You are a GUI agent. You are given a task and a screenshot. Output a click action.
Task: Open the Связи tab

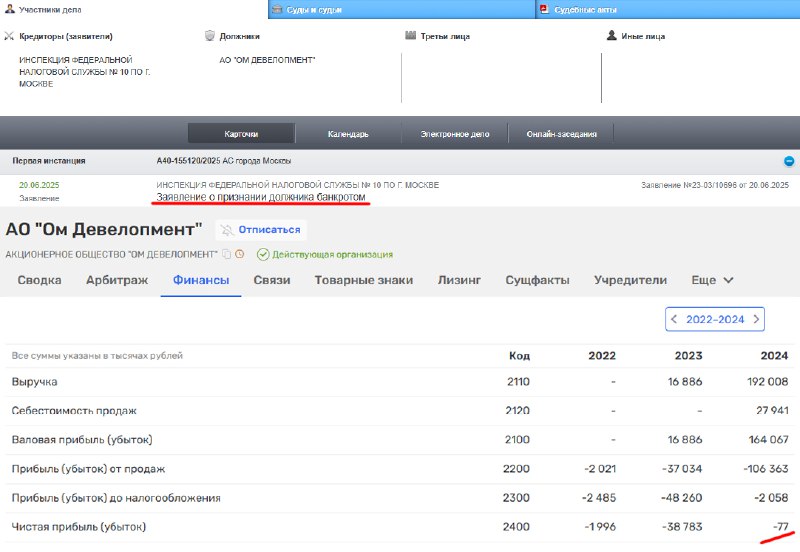(272, 280)
